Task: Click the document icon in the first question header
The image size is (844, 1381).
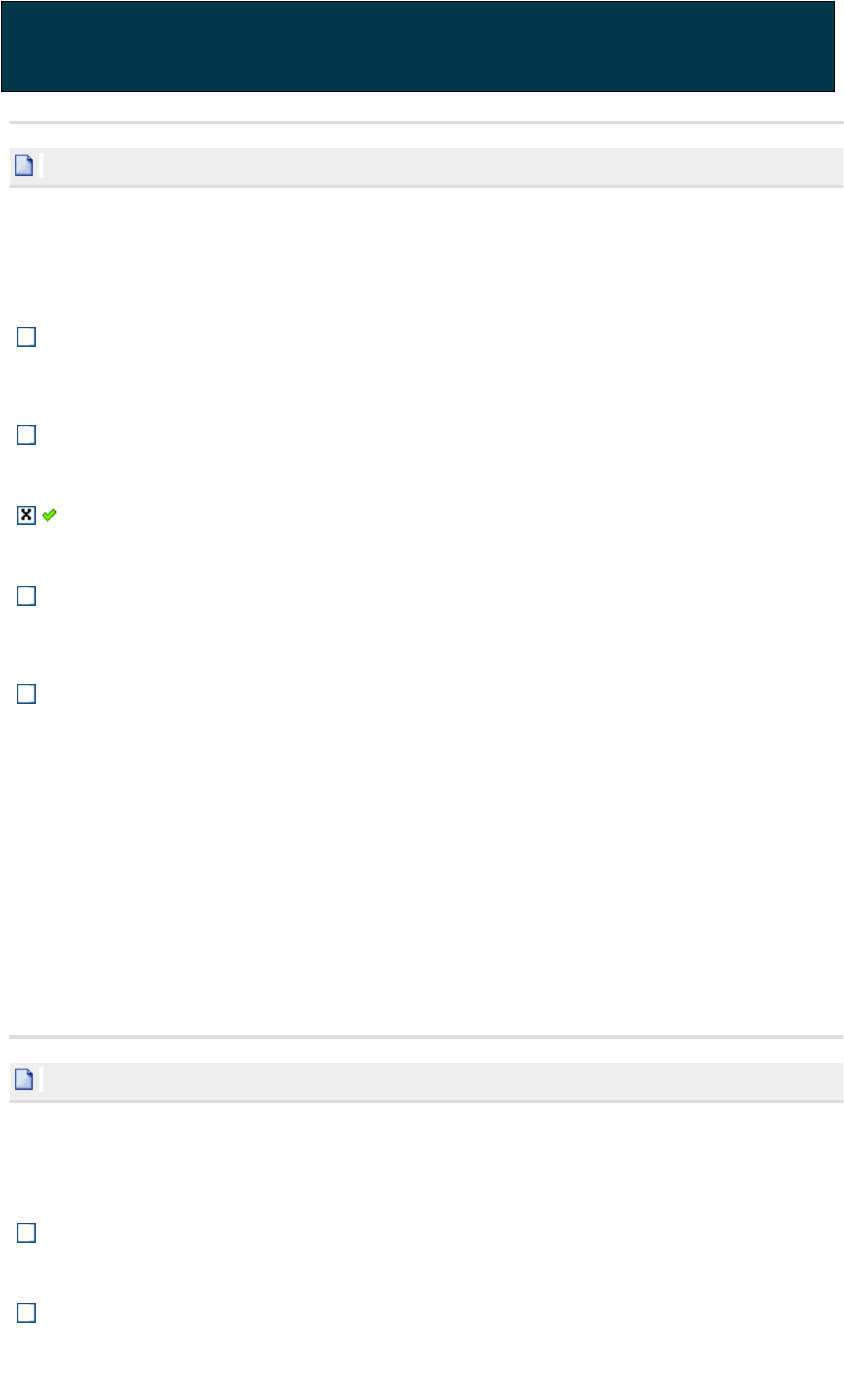Action: (24, 166)
